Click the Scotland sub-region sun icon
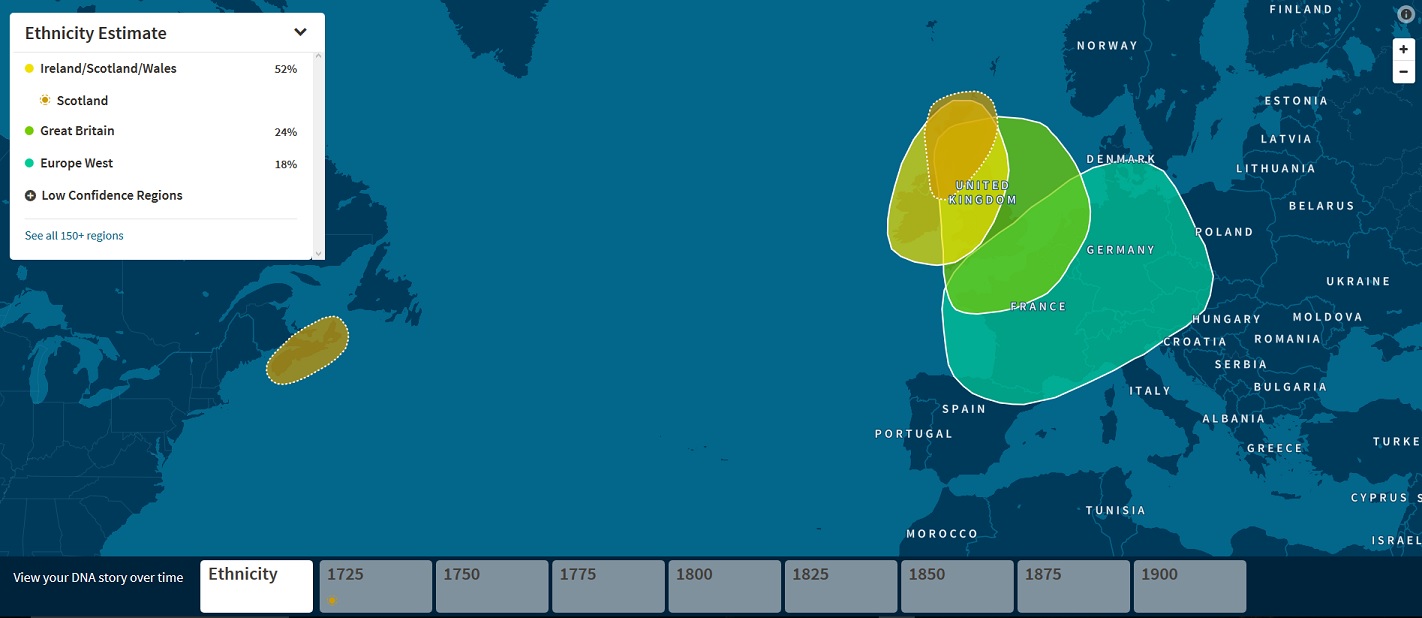 (44, 99)
